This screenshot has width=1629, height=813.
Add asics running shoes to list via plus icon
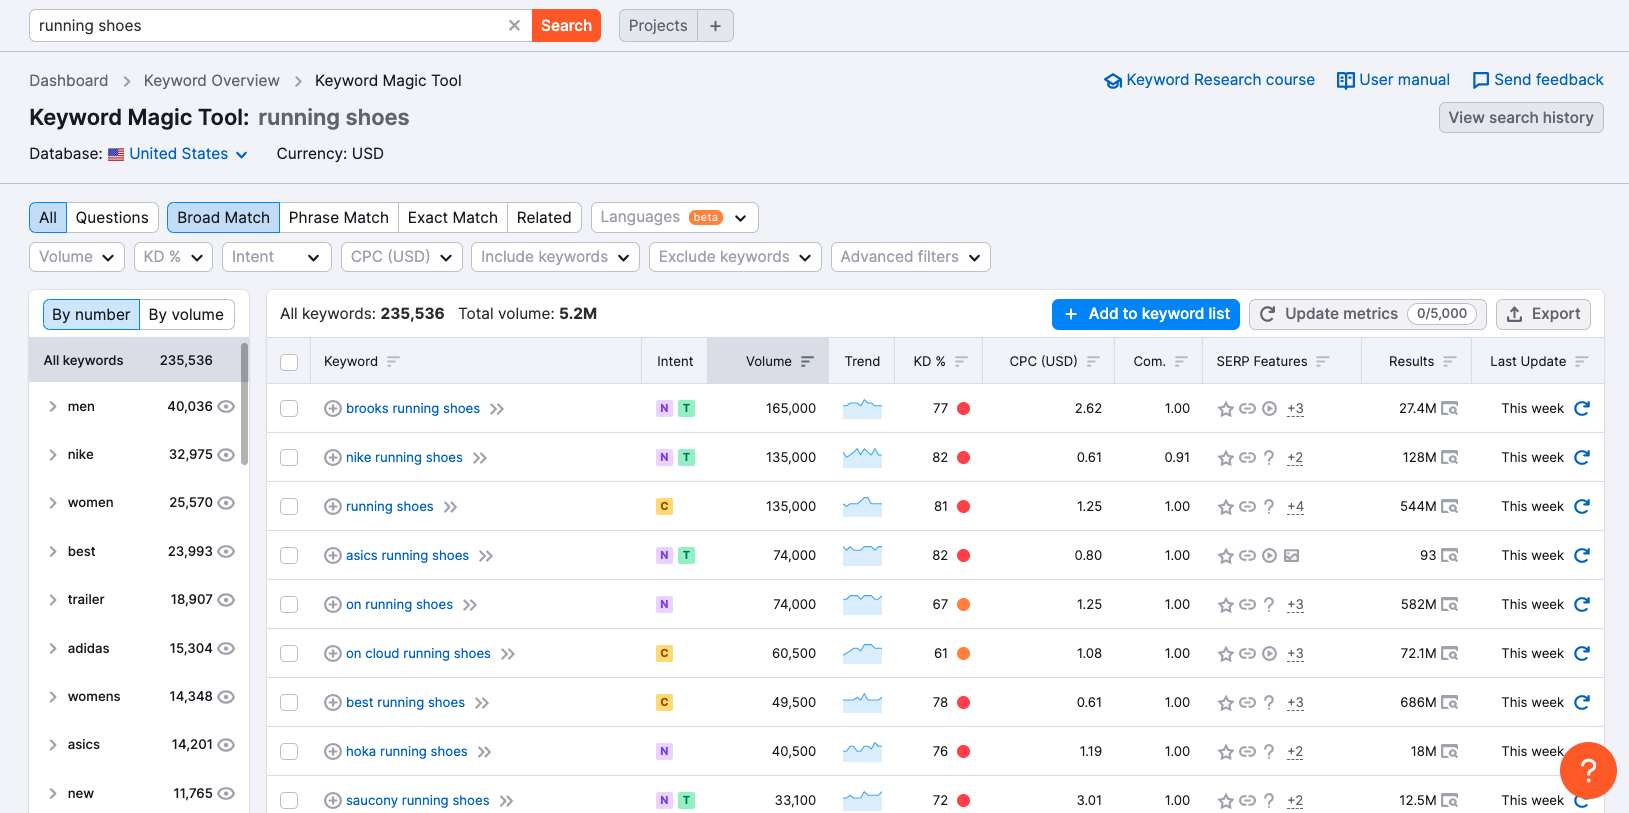coord(333,555)
